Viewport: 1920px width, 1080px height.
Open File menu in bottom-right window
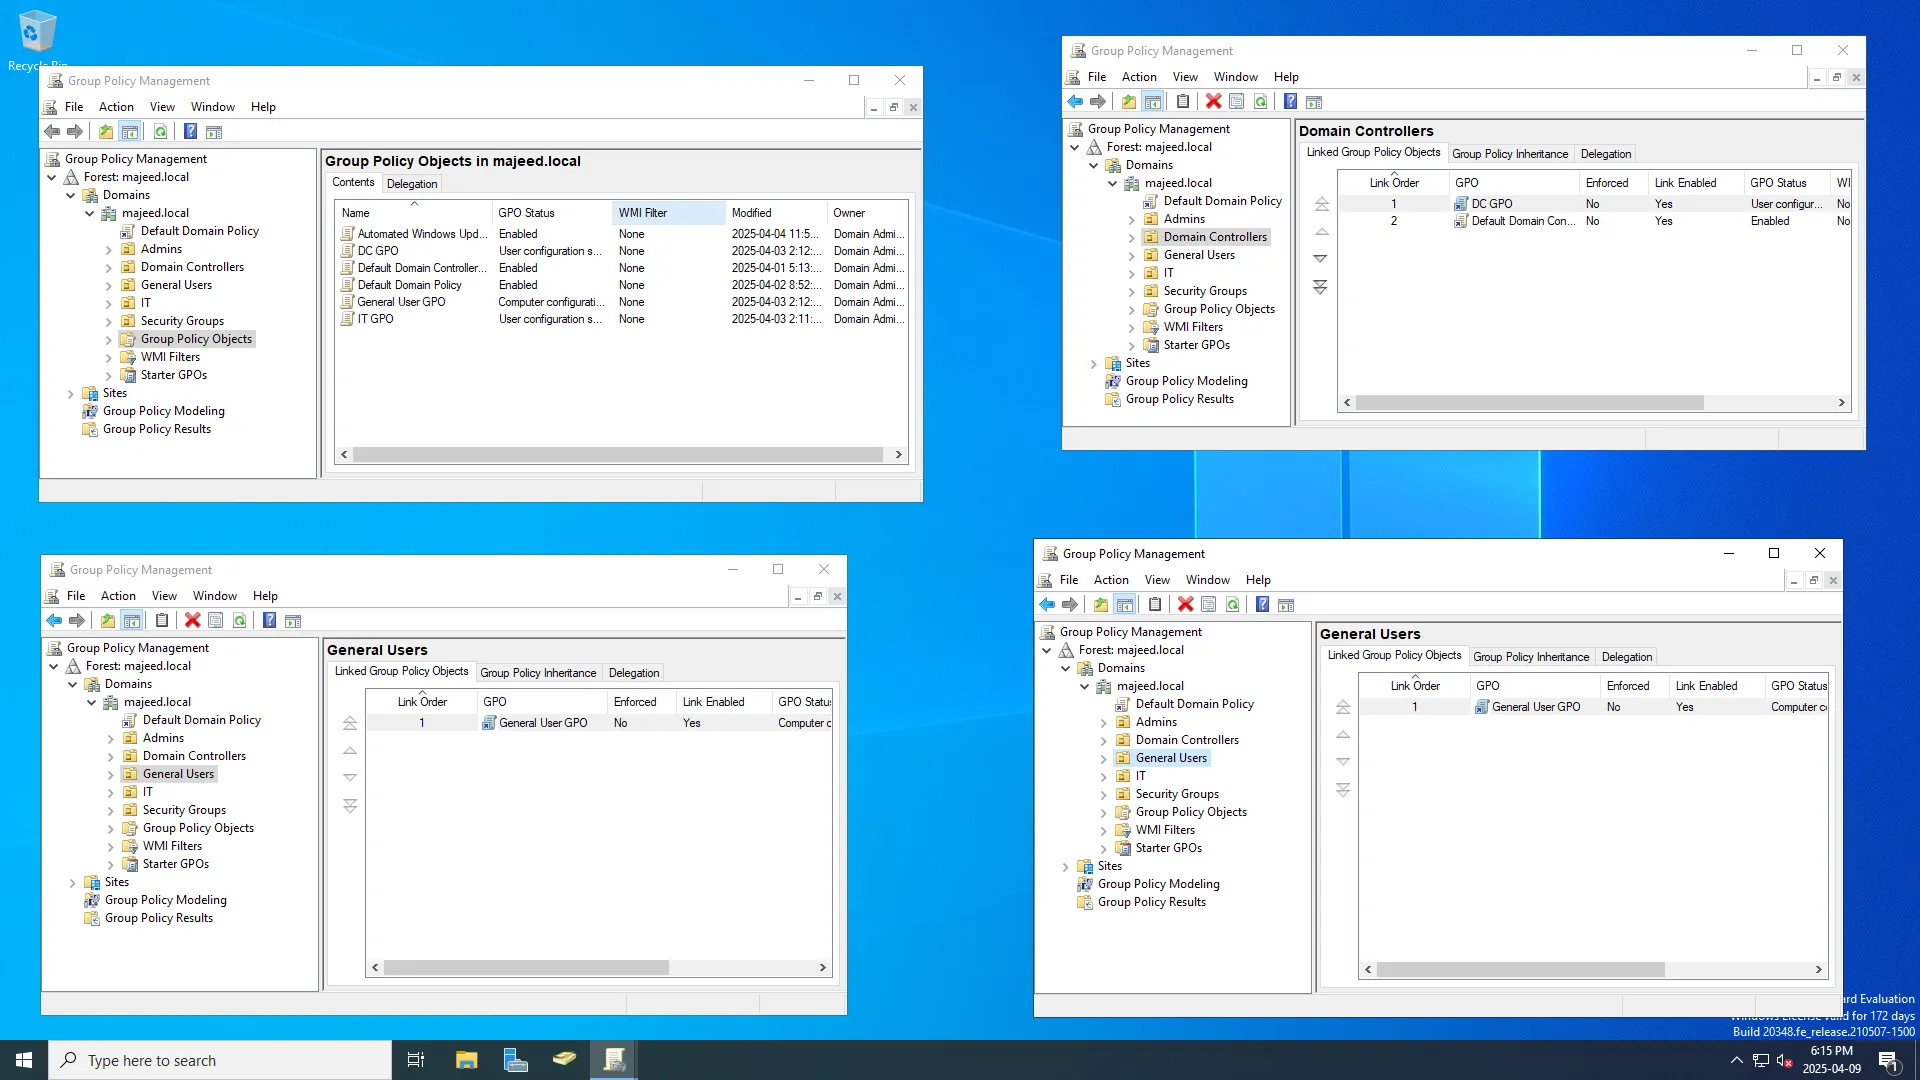click(1069, 580)
